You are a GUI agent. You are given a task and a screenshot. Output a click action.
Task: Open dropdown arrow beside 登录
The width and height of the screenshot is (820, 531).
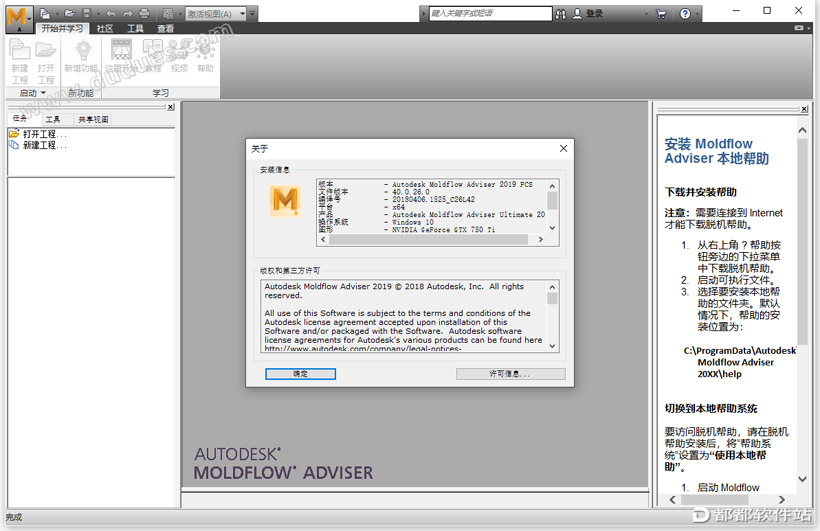pos(646,14)
